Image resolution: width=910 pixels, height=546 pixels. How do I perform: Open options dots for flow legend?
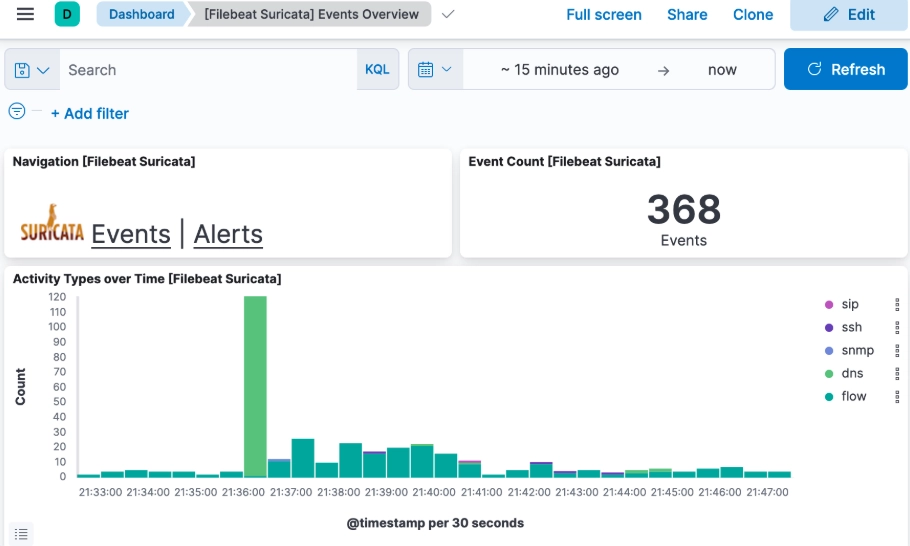click(x=897, y=396)
